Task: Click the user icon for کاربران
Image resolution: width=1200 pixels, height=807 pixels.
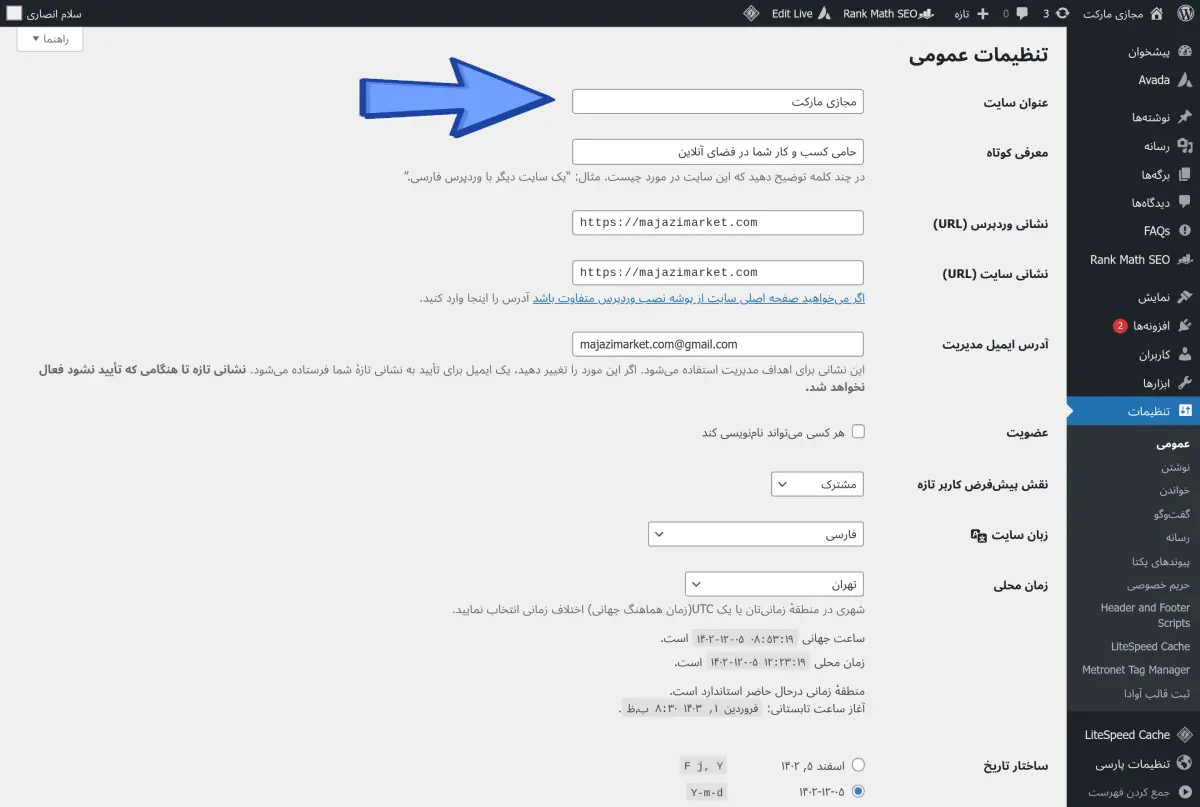Action: coord(1185,354)
